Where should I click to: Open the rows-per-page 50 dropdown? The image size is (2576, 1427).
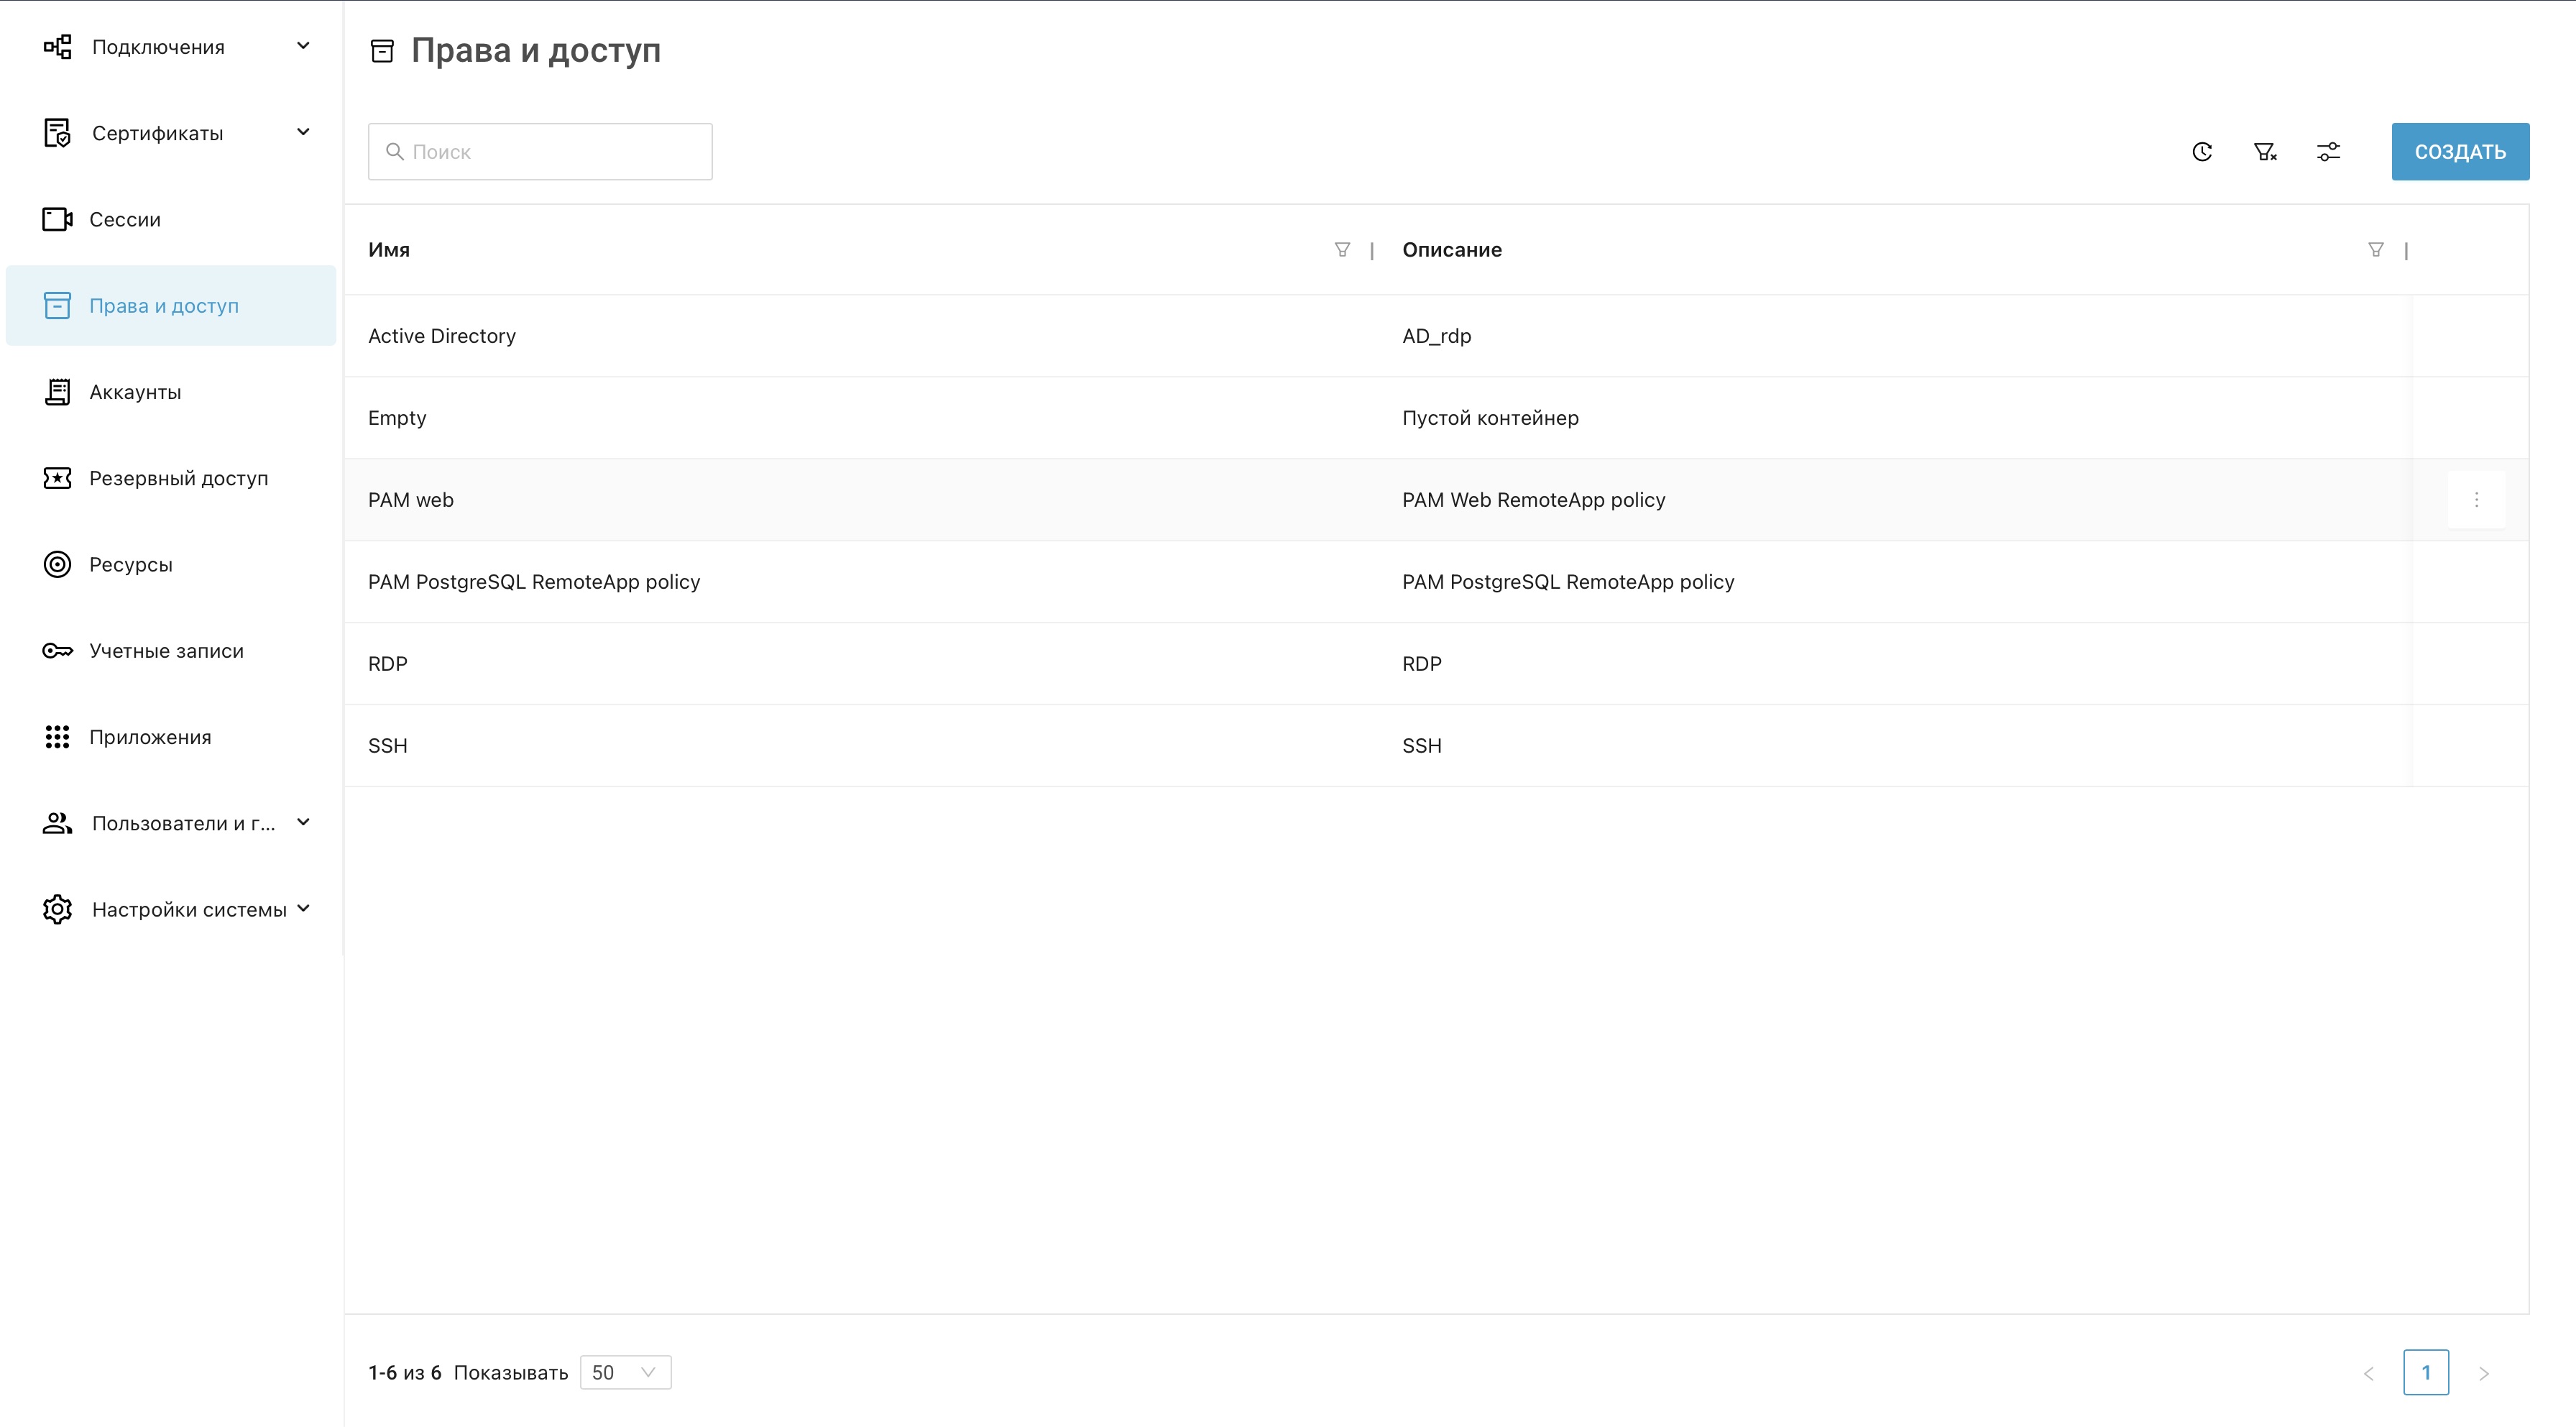pyautogui.click(x=625, y=1372)
